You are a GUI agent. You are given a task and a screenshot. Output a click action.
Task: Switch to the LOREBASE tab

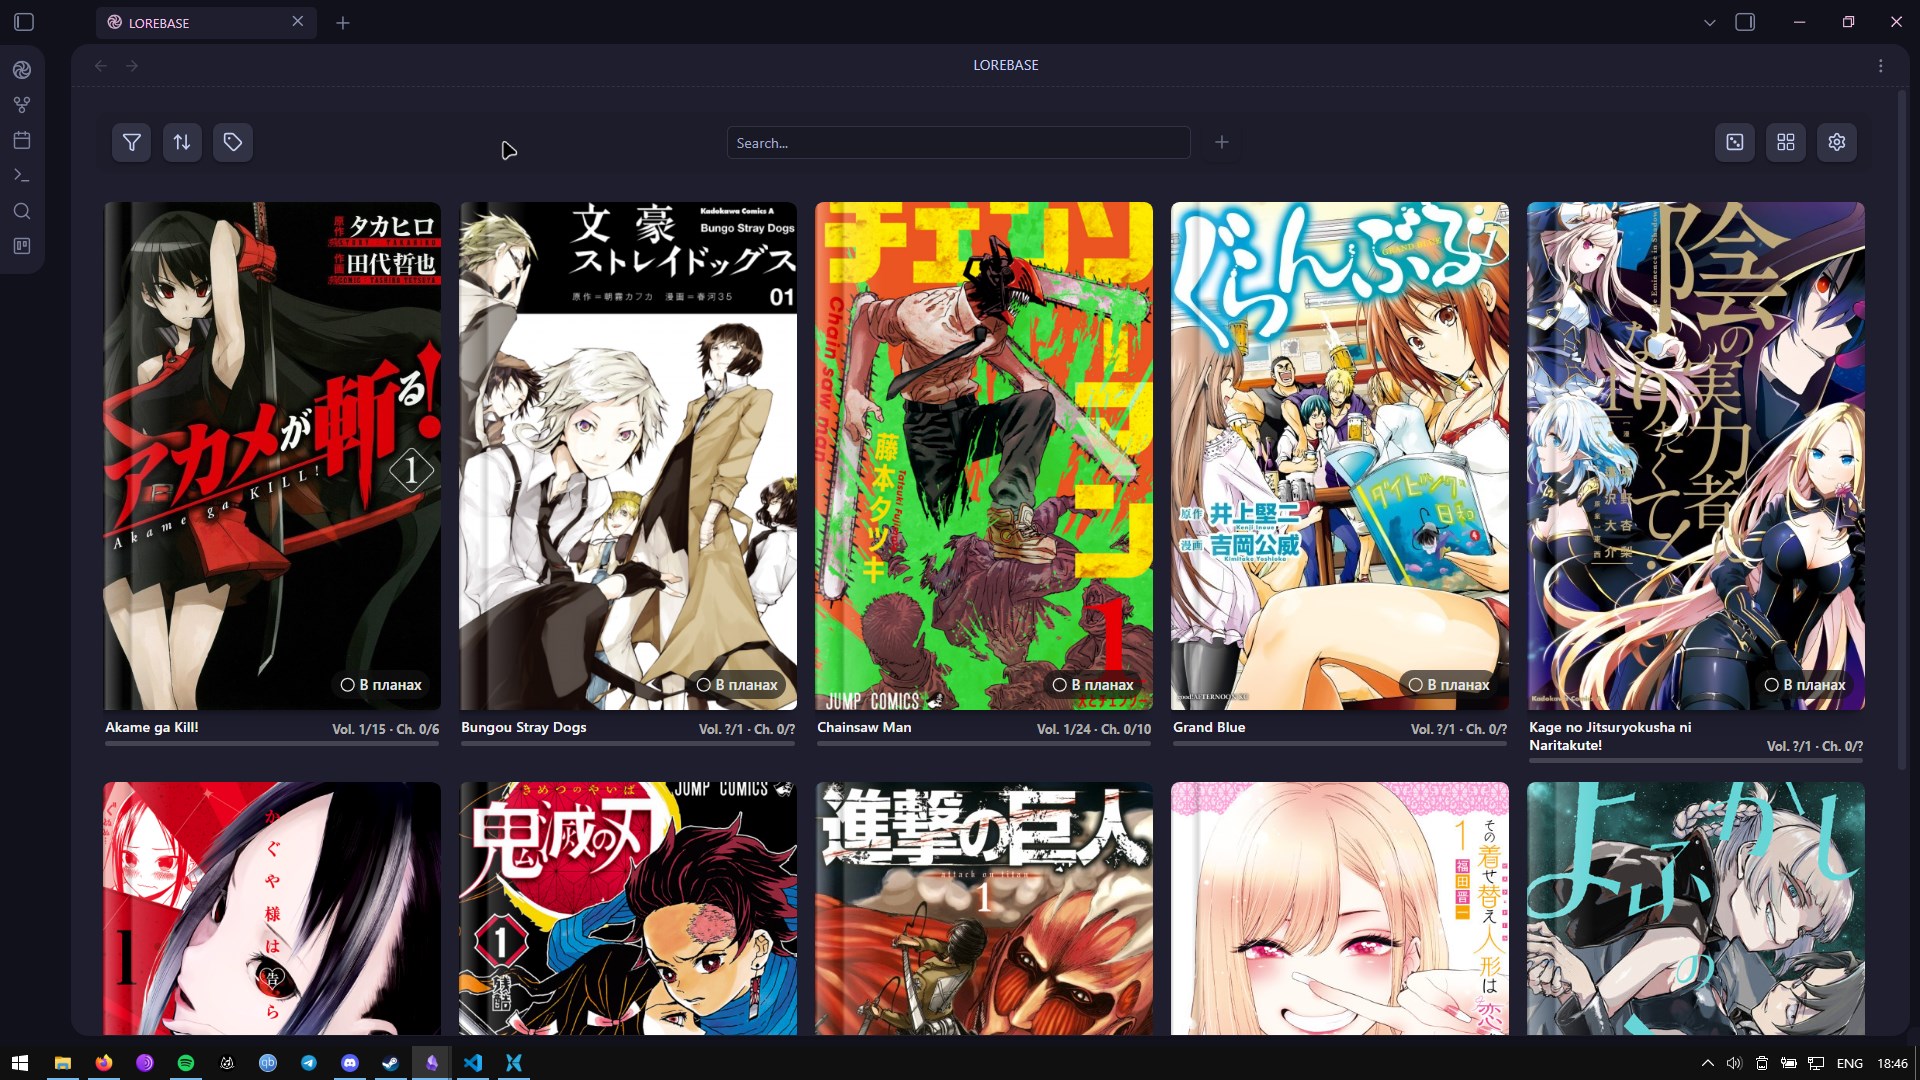206,22
